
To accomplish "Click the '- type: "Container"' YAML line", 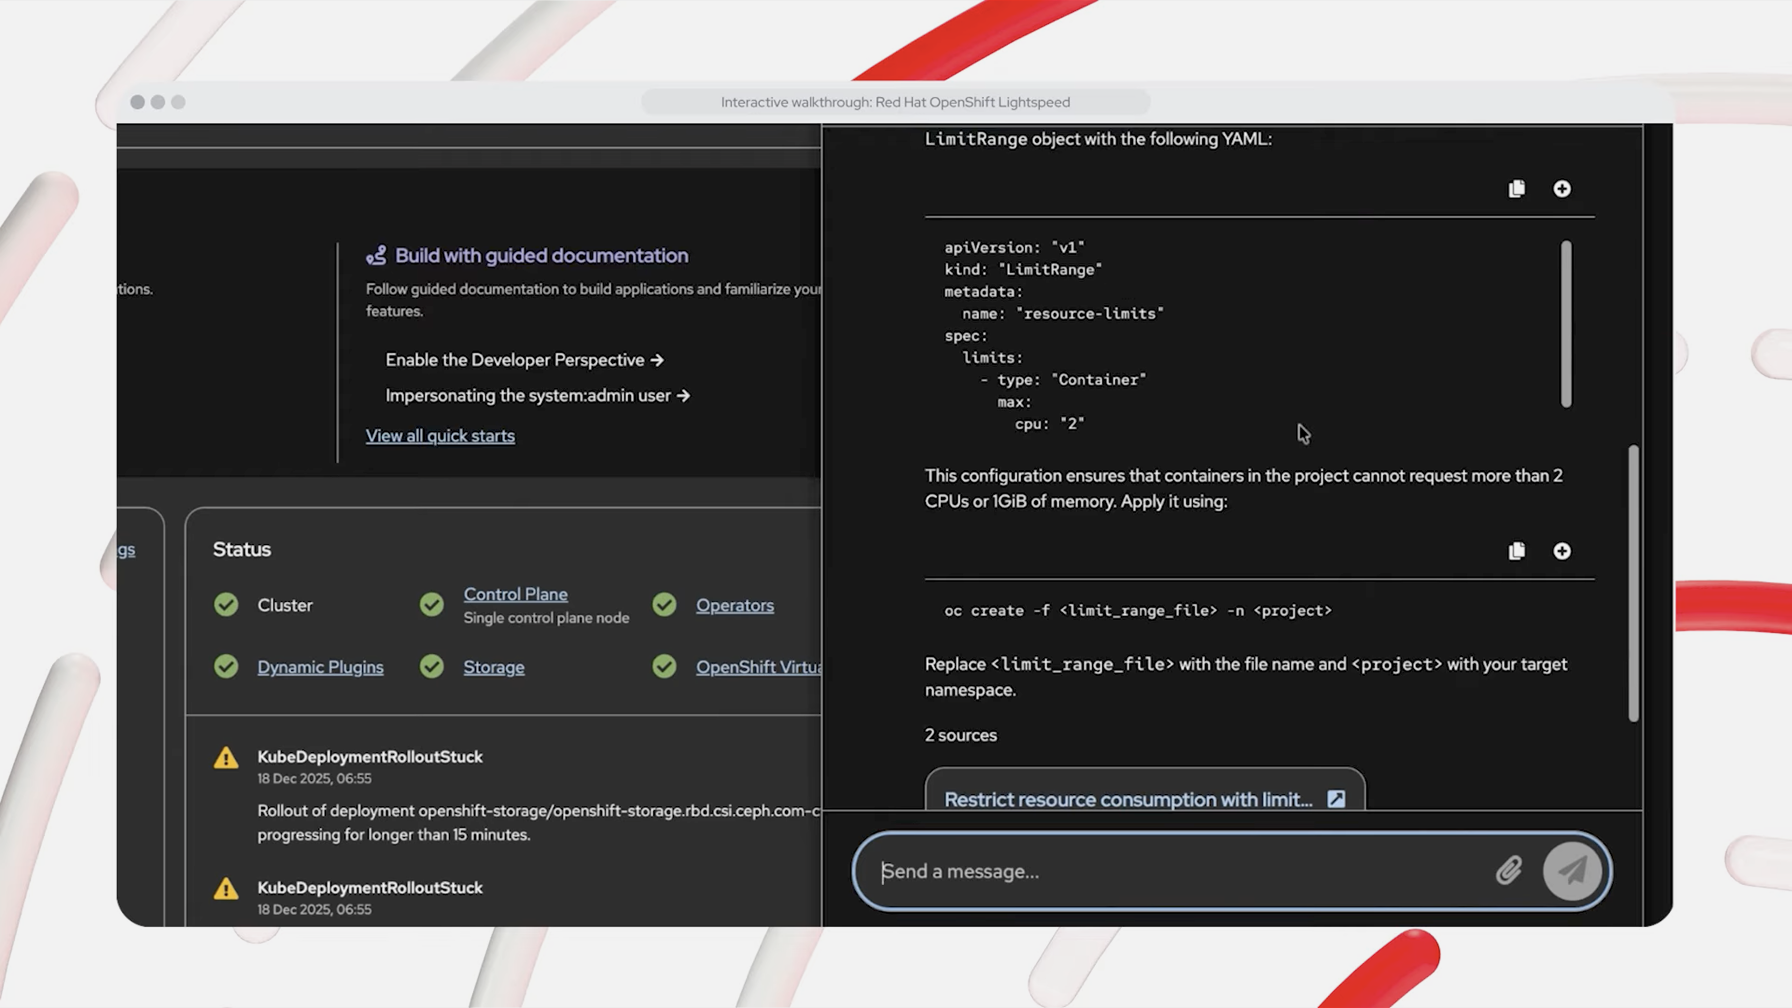I will pos(1063,380).
